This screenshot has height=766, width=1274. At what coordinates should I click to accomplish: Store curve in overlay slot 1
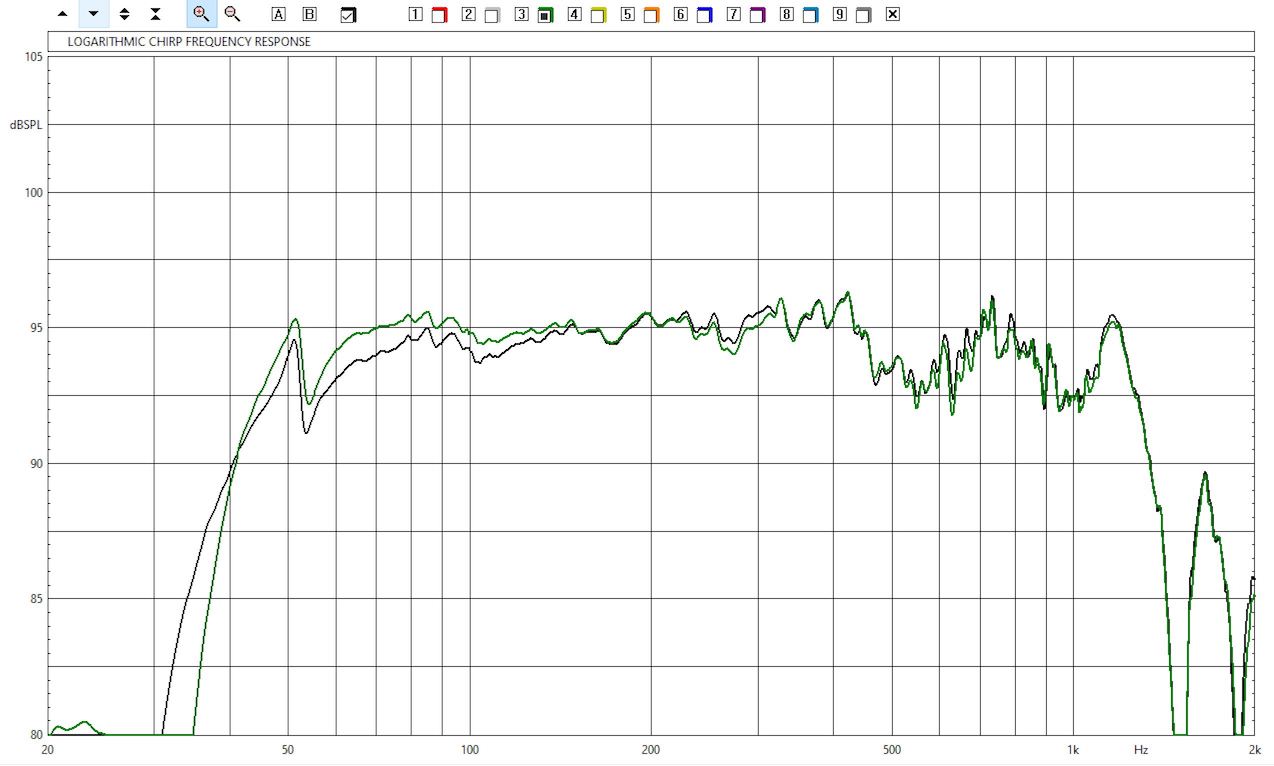pos(415,14)
